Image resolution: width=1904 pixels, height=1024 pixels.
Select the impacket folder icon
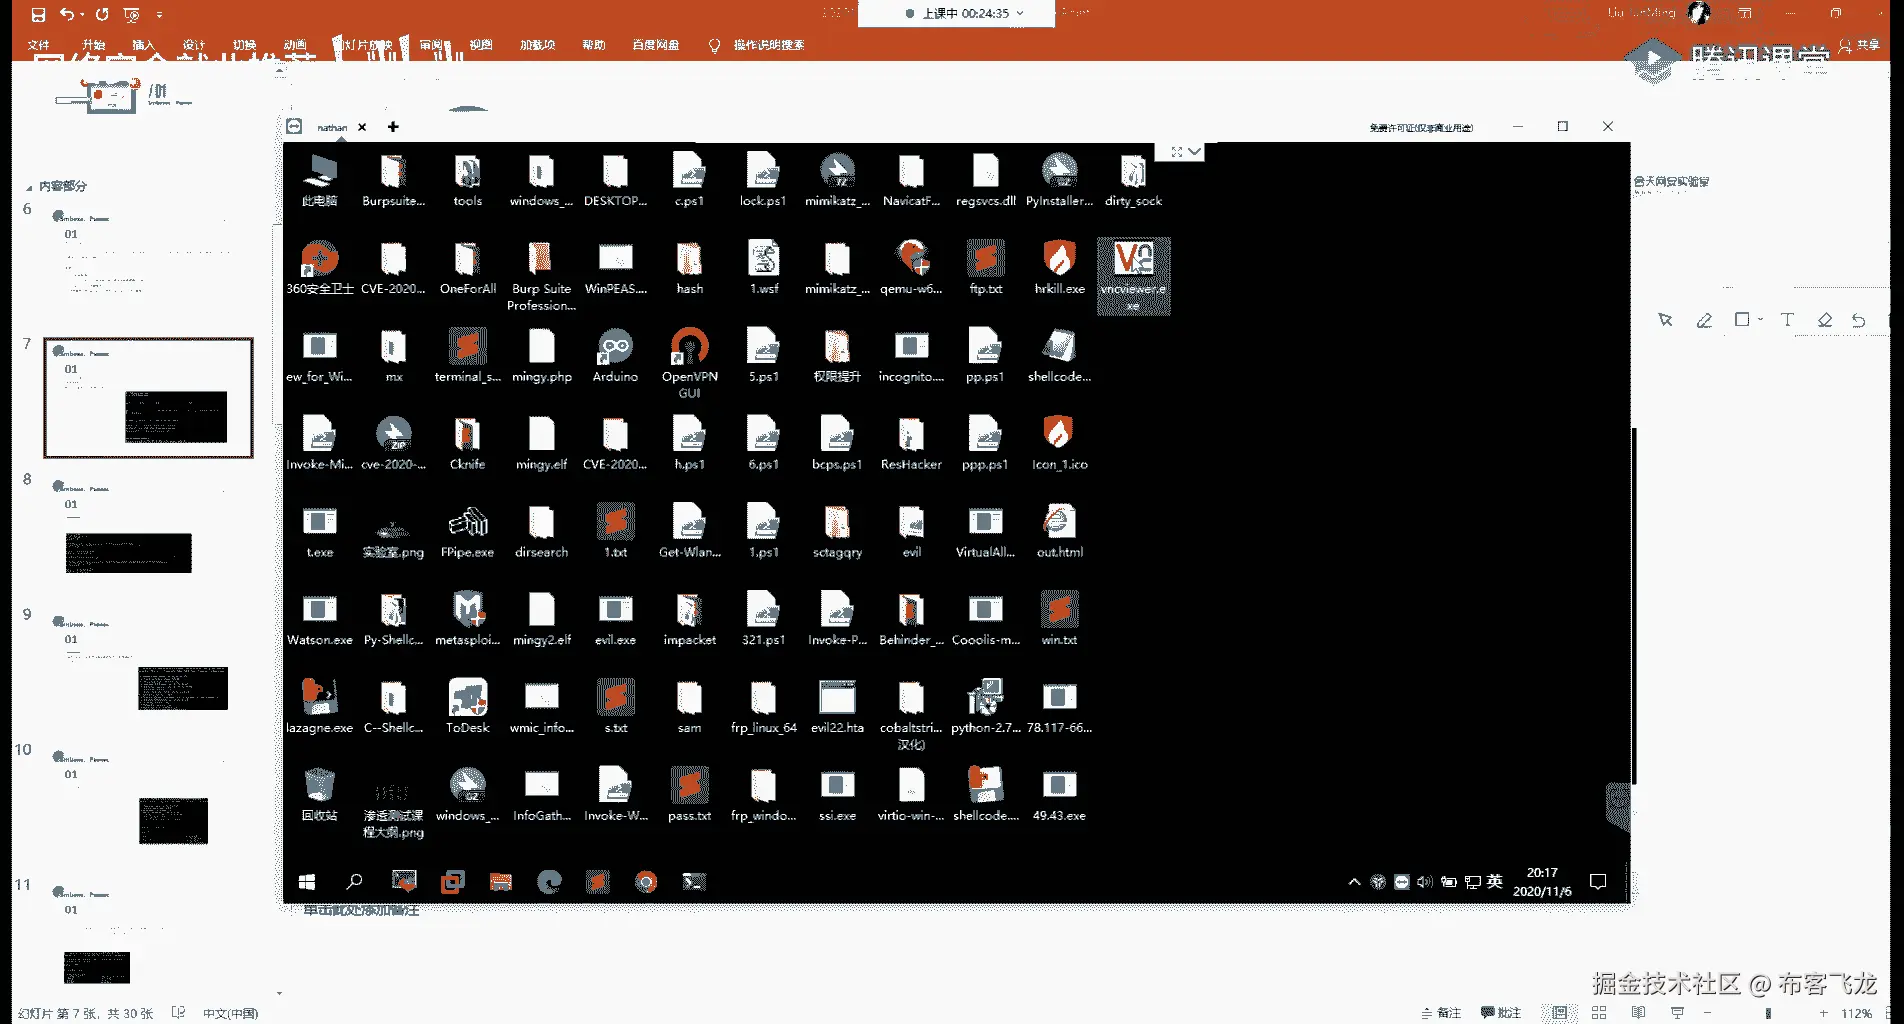tap(689, 620)
